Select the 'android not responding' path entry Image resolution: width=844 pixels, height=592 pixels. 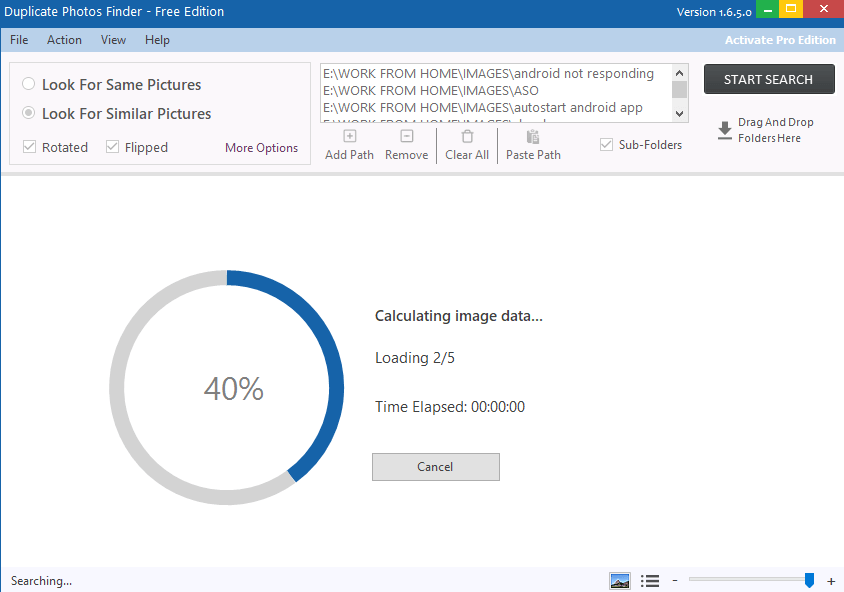488,73
